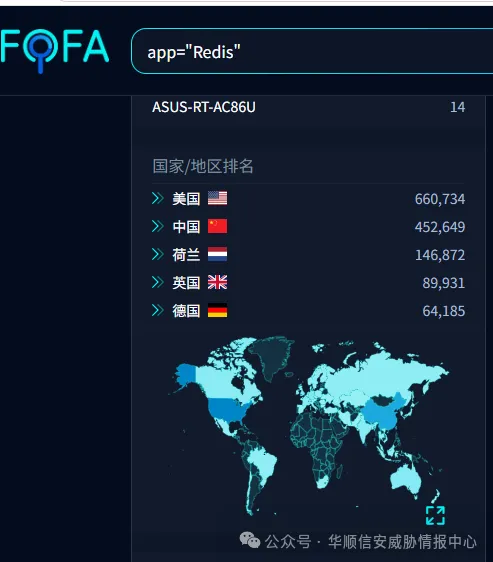Click the Germany flag icon
The image size is (493, 562).
(217, 310)
